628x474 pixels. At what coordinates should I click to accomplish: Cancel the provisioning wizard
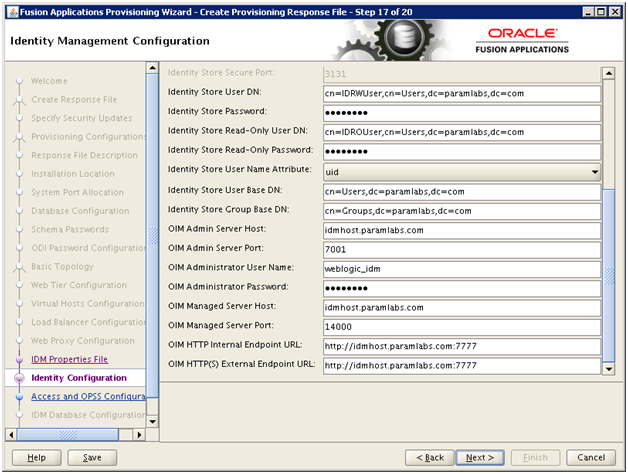point(591,457)
